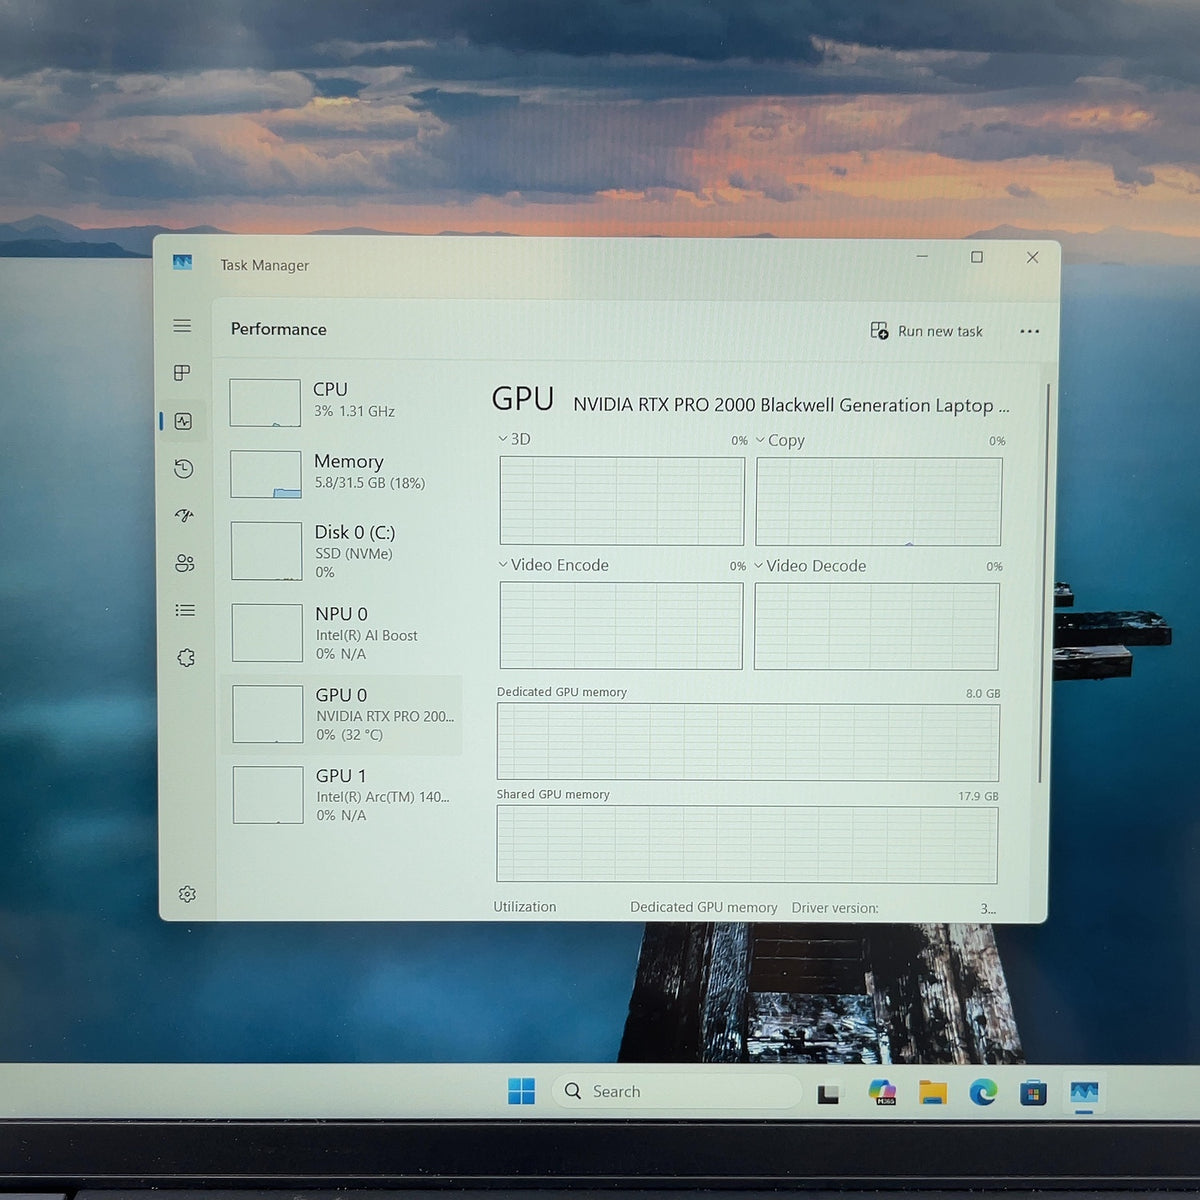
Task: Open Microsoft Store from the taskbar
Action: pos(1033,1093)
